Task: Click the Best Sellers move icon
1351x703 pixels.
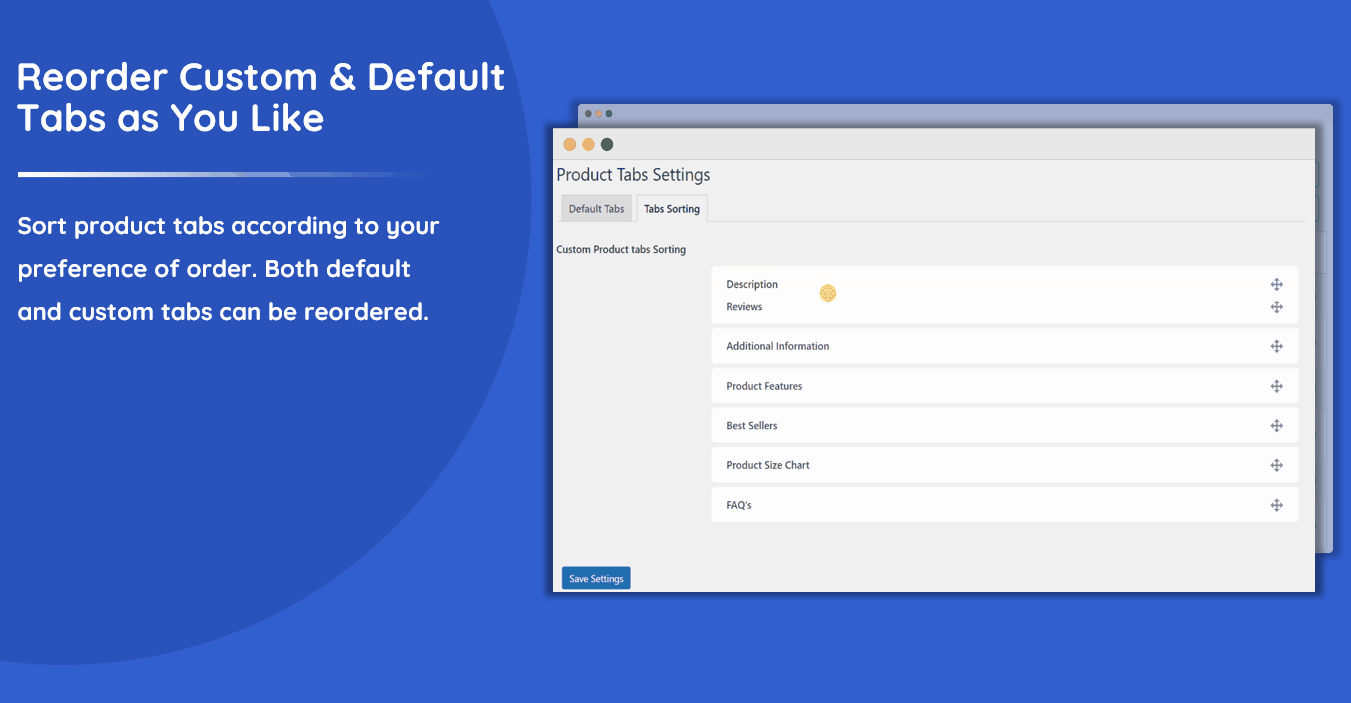Action: 1276,426
